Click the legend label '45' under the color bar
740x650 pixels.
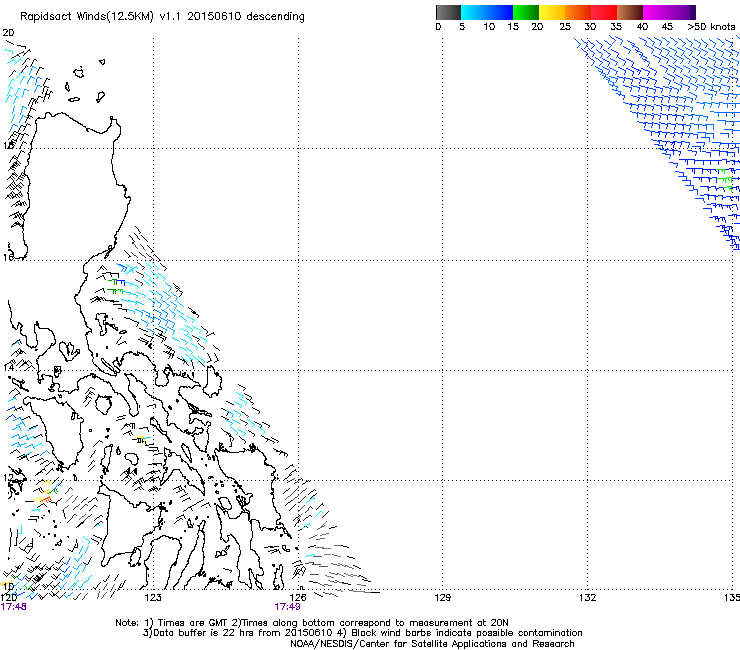(x=667, y=27)
